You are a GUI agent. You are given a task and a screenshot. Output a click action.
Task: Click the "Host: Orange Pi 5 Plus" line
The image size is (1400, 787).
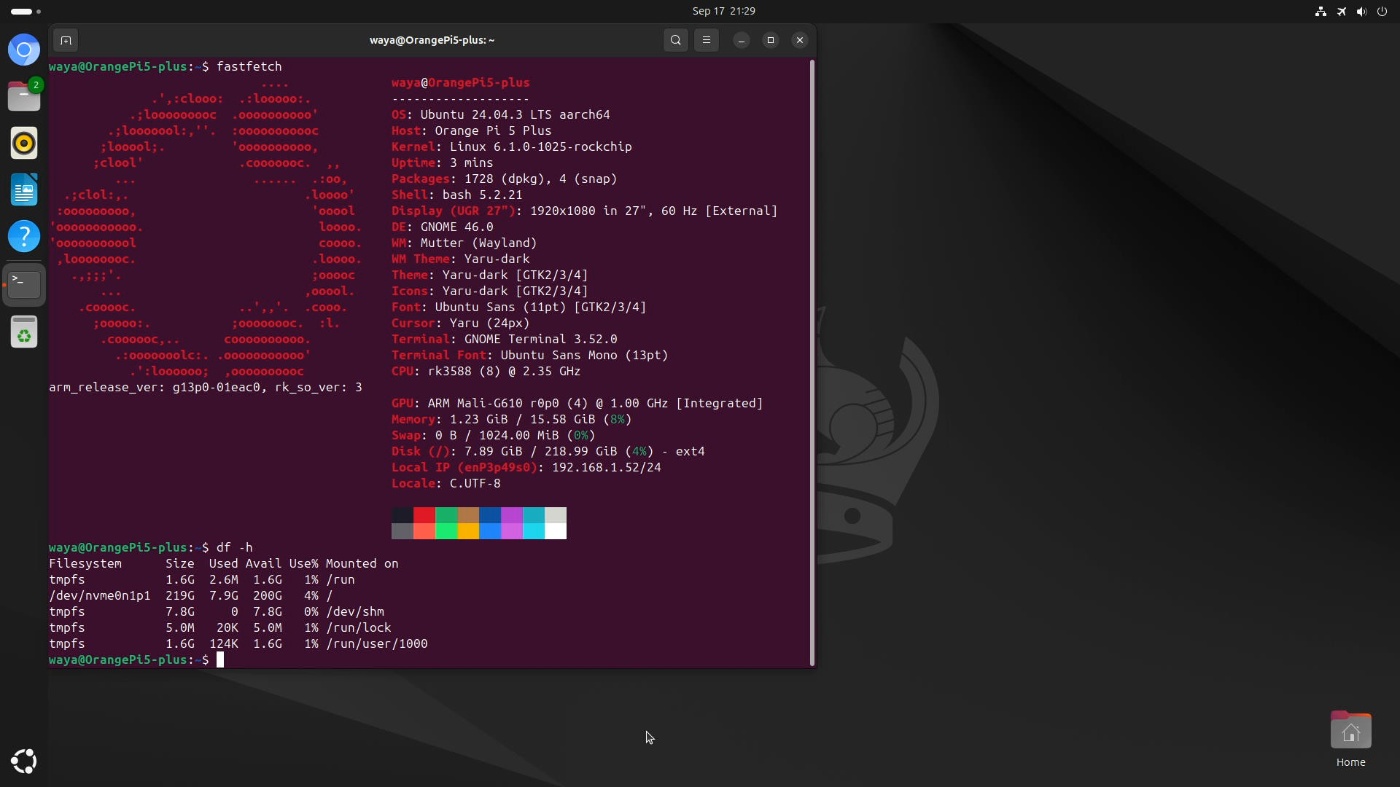[472, 131]
